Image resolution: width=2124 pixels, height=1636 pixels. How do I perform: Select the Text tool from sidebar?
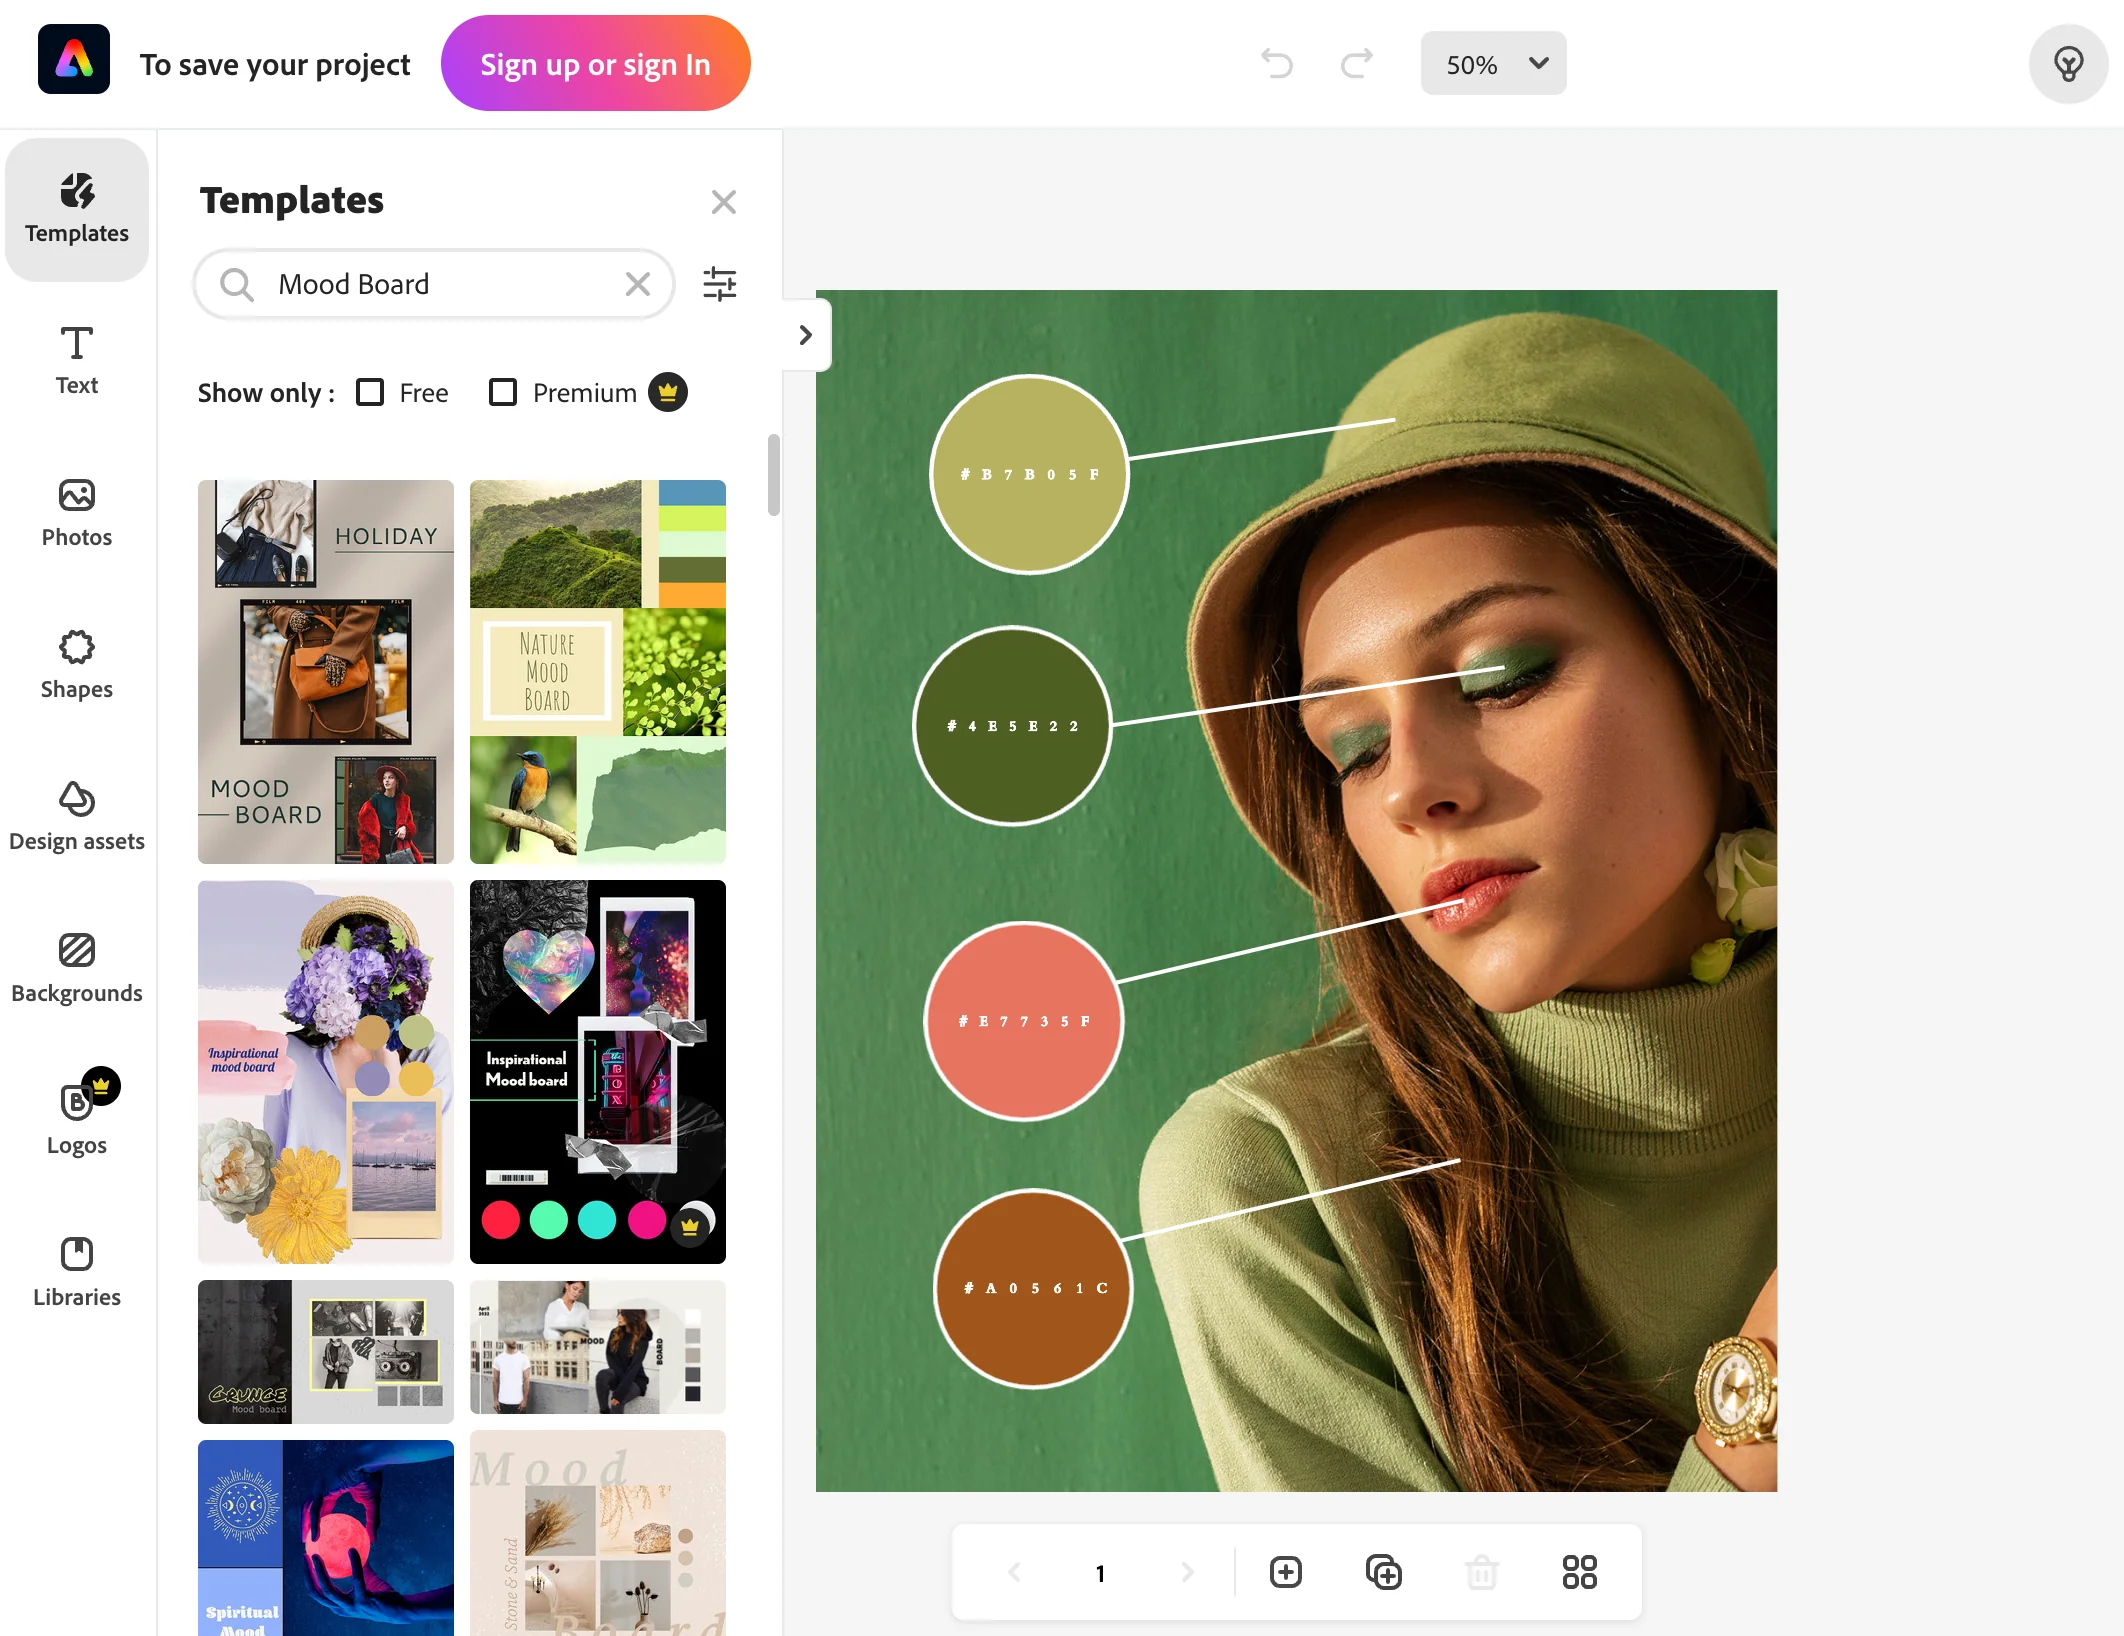(x=77, y=360)
